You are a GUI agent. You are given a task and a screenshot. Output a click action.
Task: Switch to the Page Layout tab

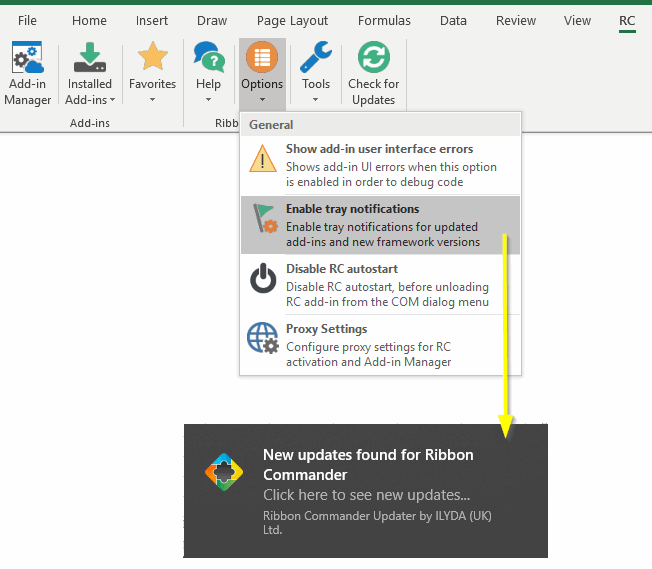tap(292, 20)
